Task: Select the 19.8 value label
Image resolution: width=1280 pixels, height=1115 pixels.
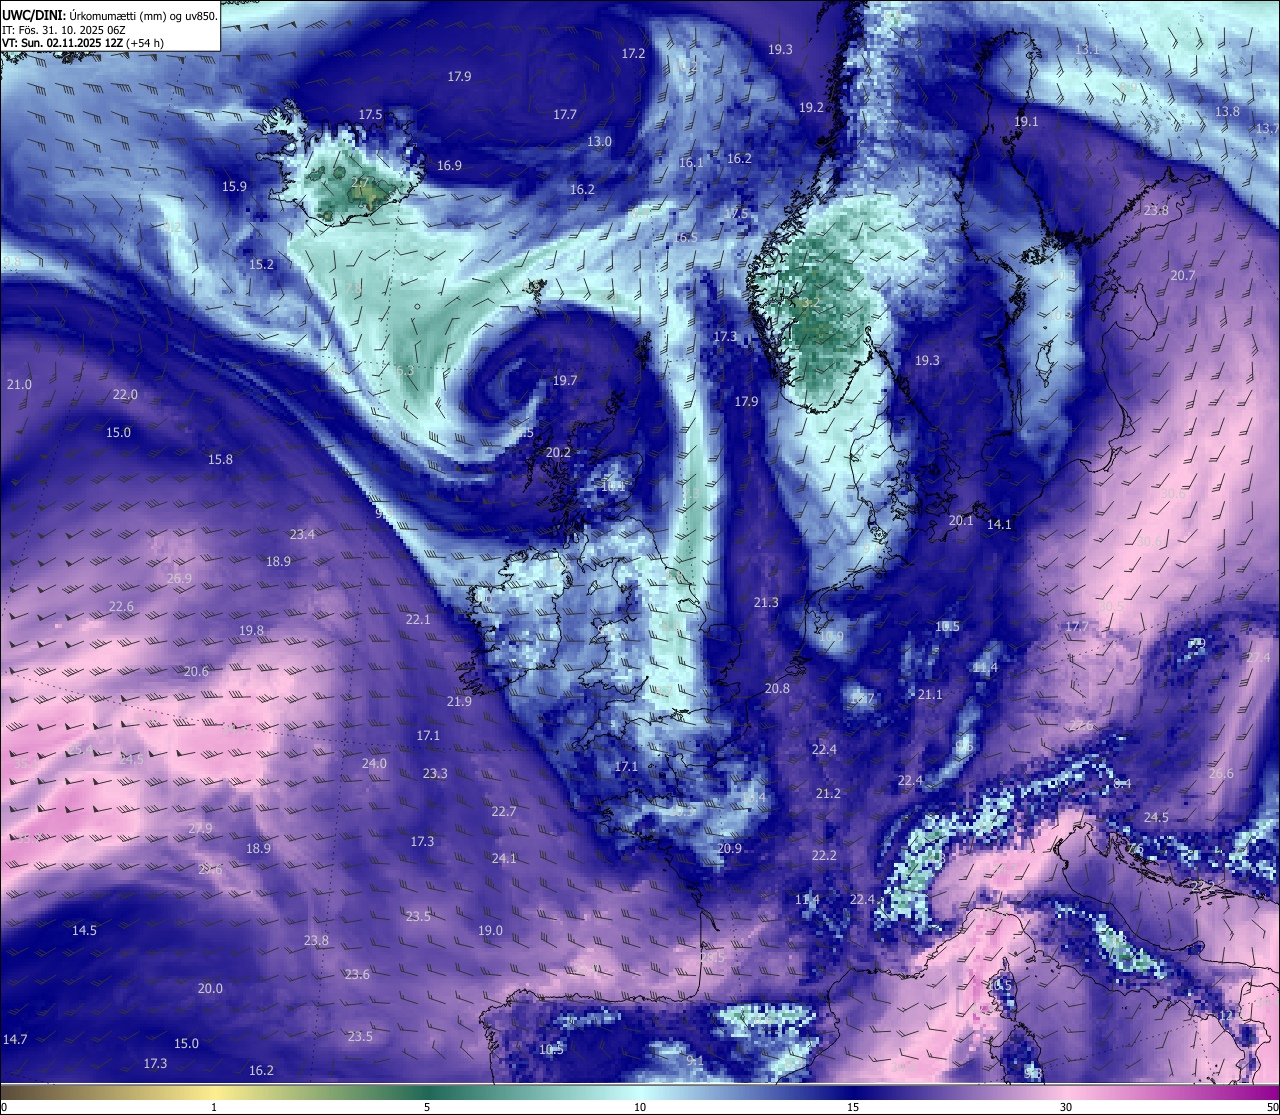Action: coord(251,630)
